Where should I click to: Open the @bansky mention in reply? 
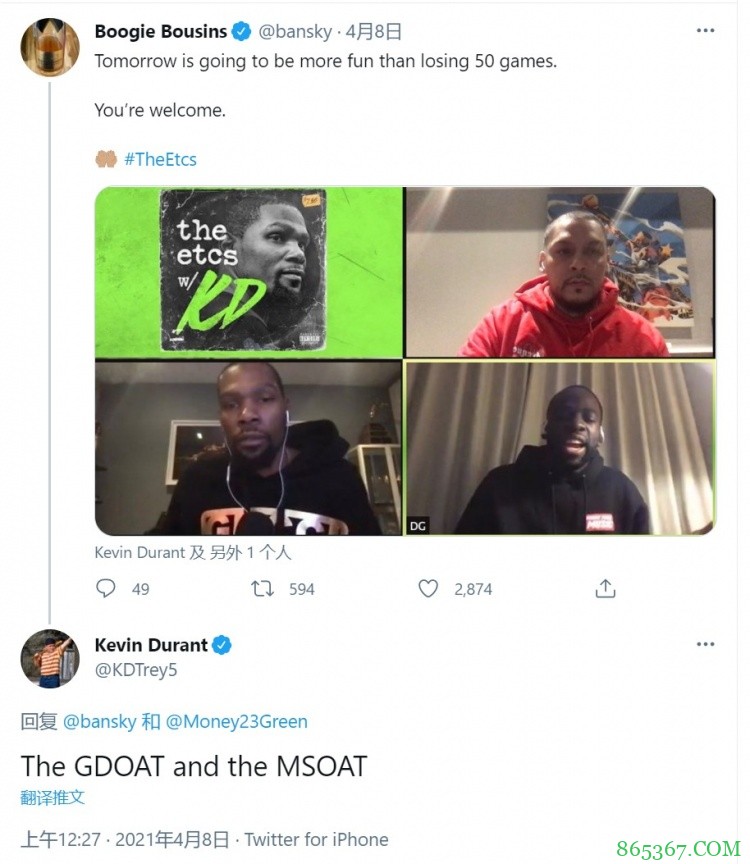pyautogui.click(x=100, y=721)
